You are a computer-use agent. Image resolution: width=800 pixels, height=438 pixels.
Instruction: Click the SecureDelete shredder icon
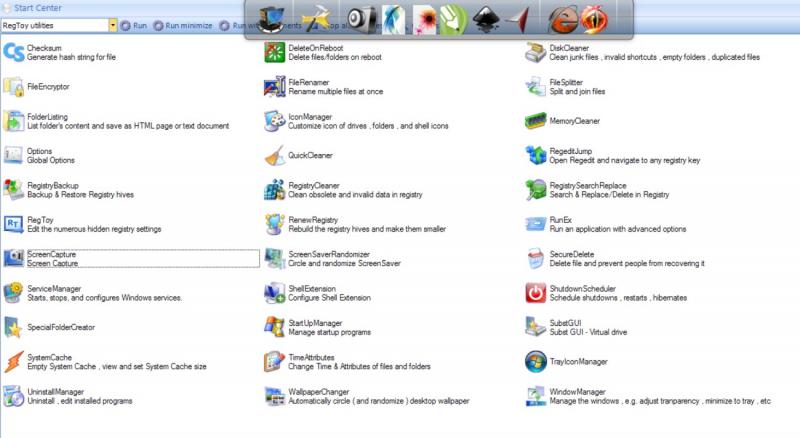(x=536, y=258)
